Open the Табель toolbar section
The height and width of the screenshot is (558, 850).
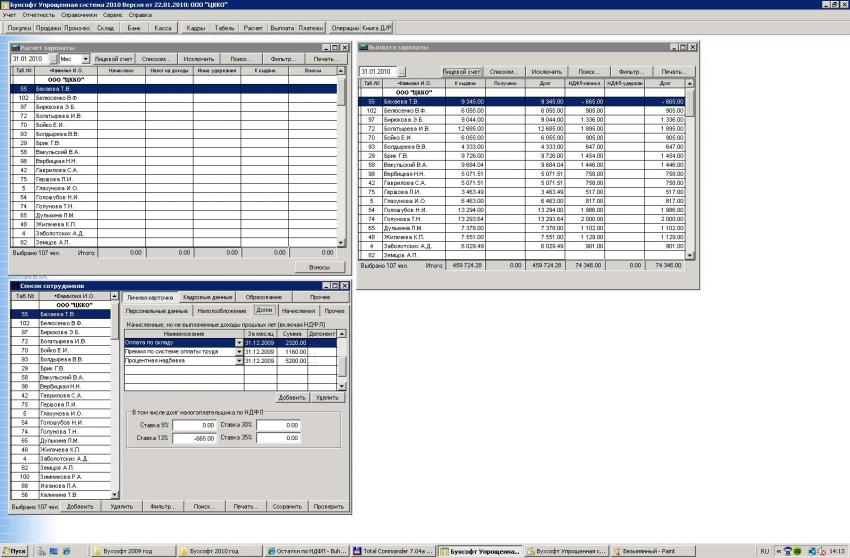pyautogui.click(x=225, y=28)
